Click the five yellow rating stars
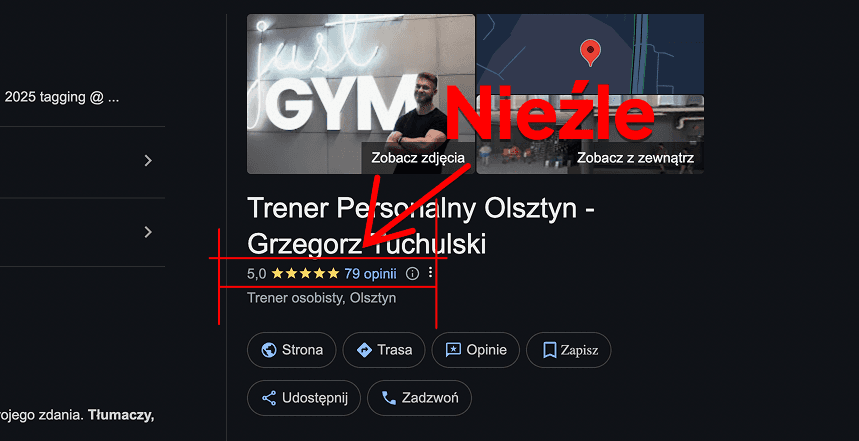This screenshot has width=859, height=441. (305, 273)
